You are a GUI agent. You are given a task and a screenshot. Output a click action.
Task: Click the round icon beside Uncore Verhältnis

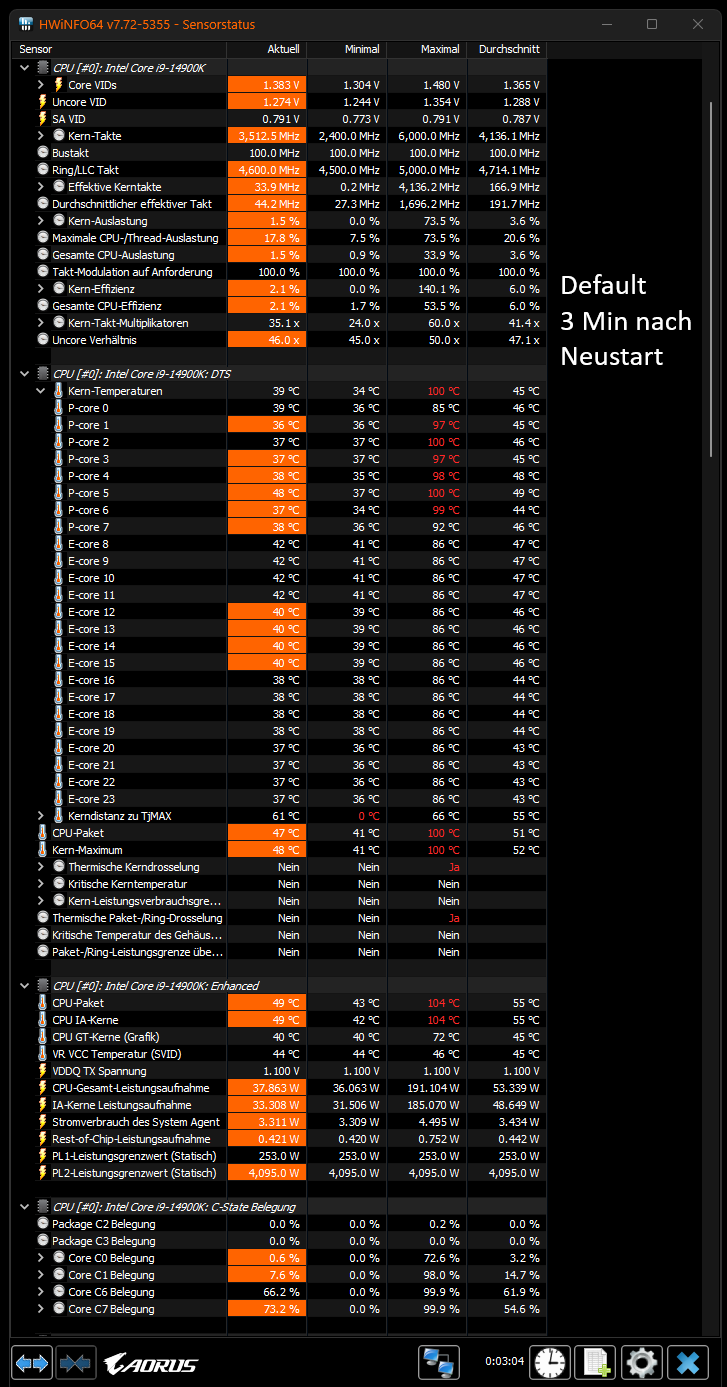(42, 340)
